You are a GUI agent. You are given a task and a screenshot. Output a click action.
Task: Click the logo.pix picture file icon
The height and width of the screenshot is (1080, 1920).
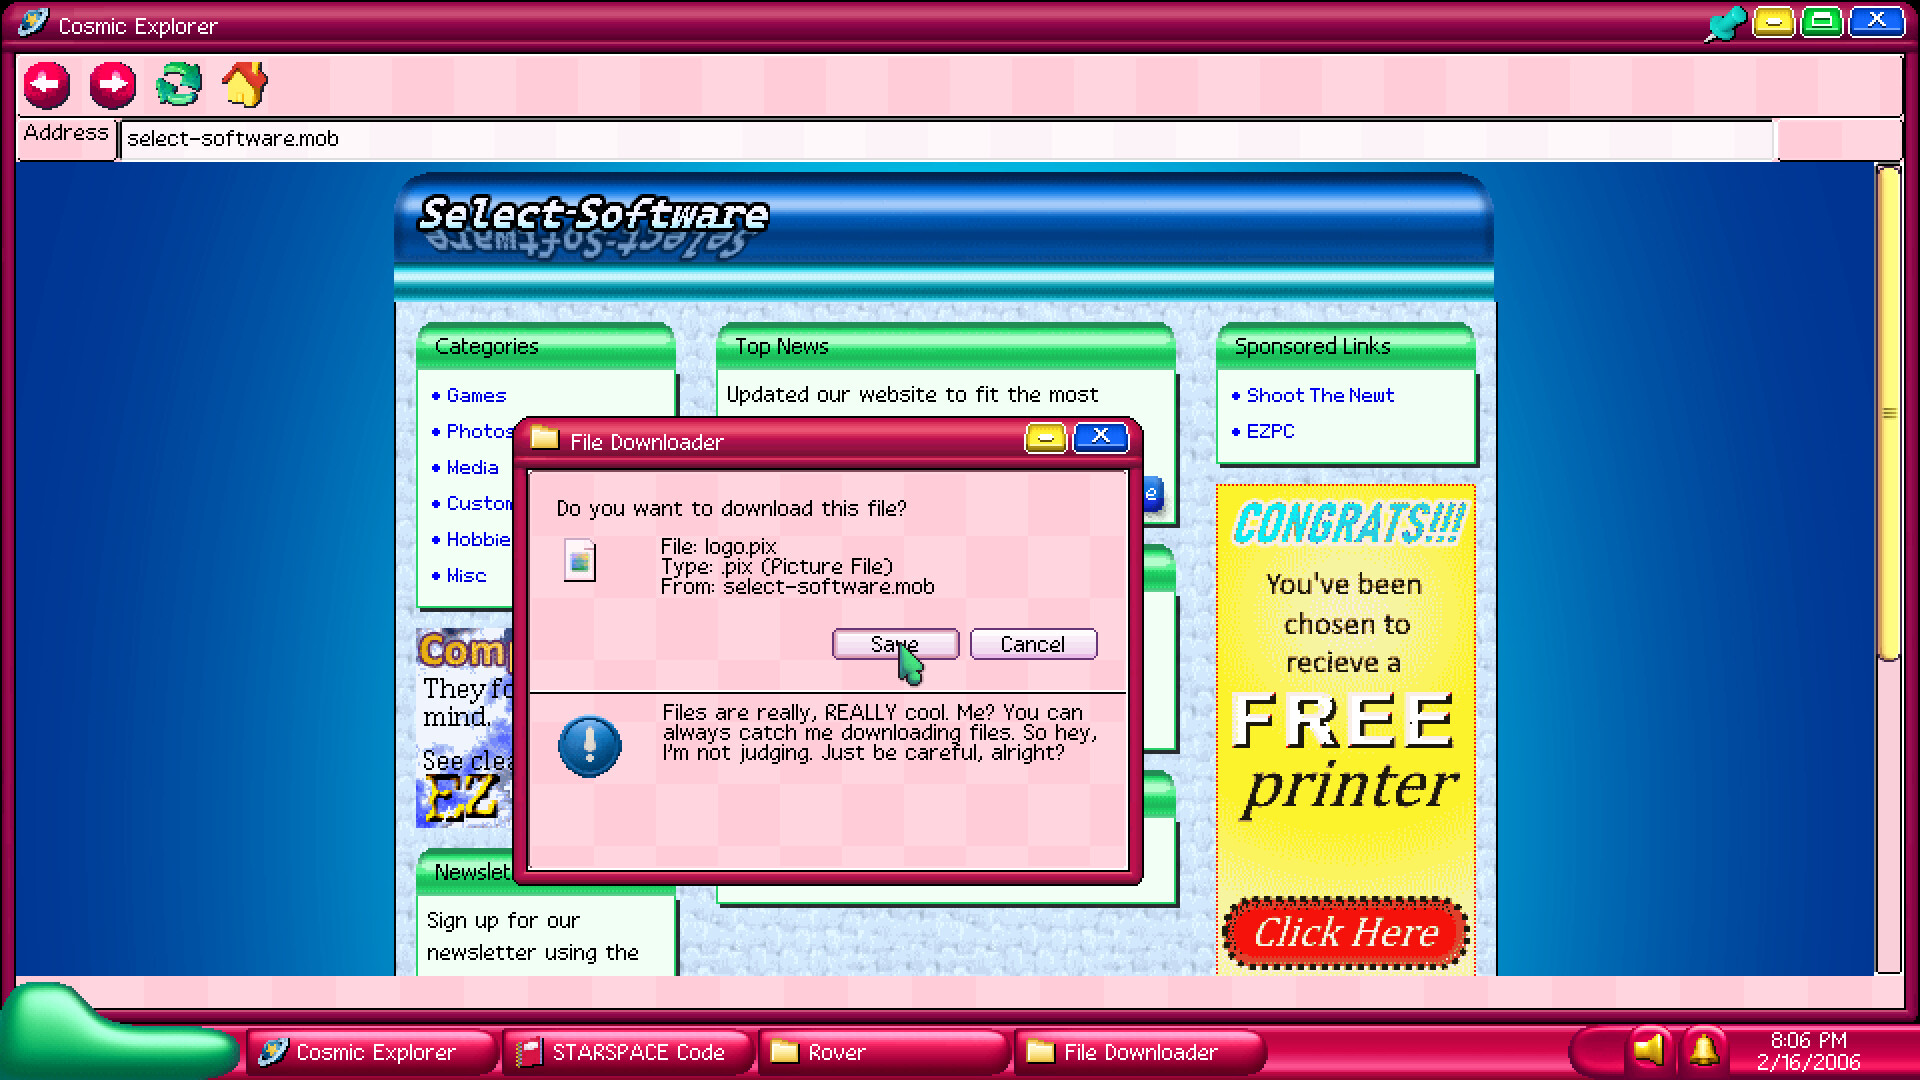click(581, 560)
